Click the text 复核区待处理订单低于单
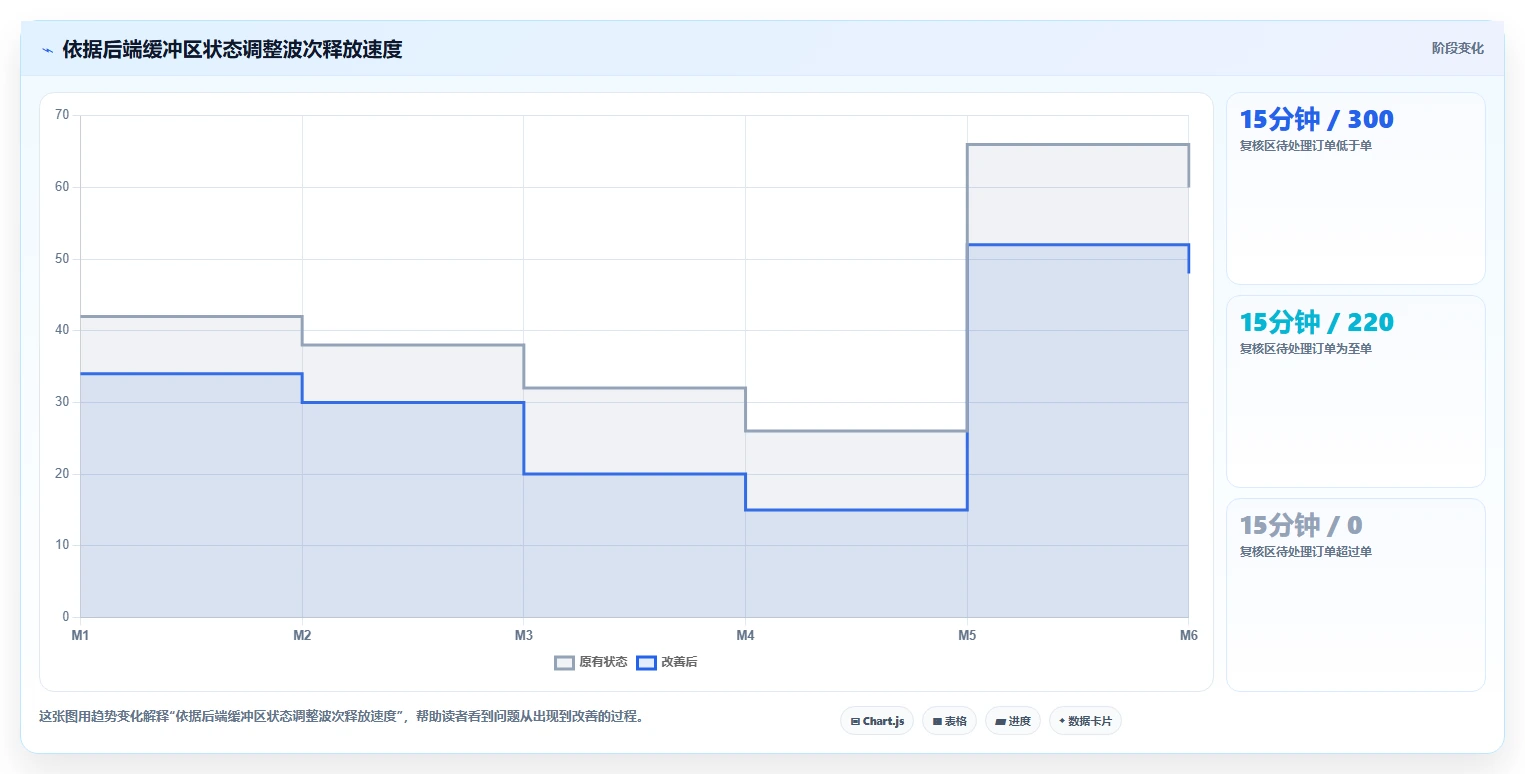The width and height of the screenshot is (1525, 774). point(1305,146)
